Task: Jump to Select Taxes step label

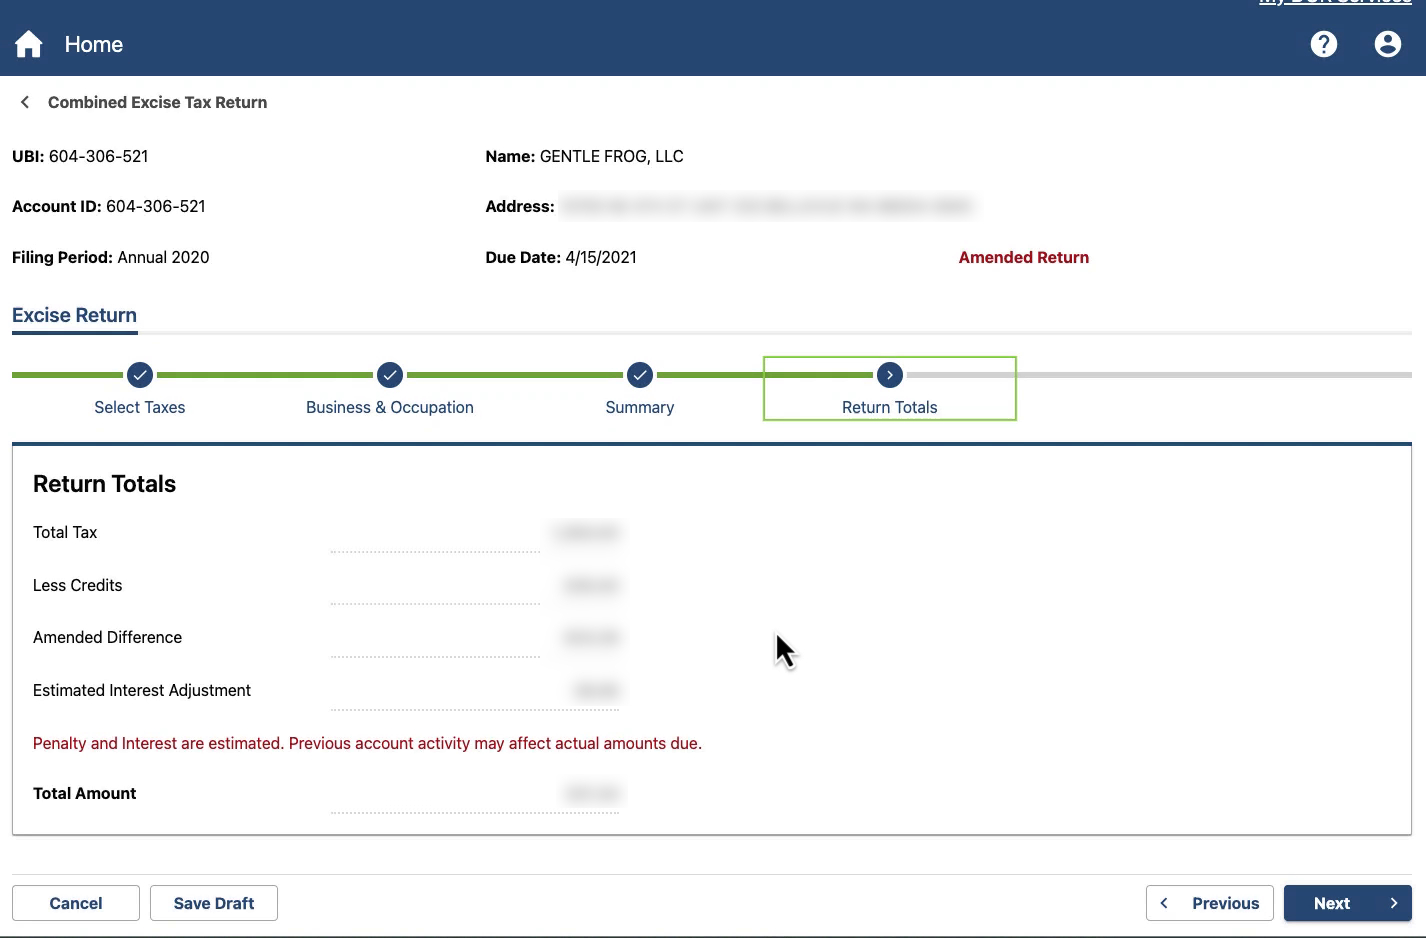Action: pyautogui.click(x=140, y=407)
